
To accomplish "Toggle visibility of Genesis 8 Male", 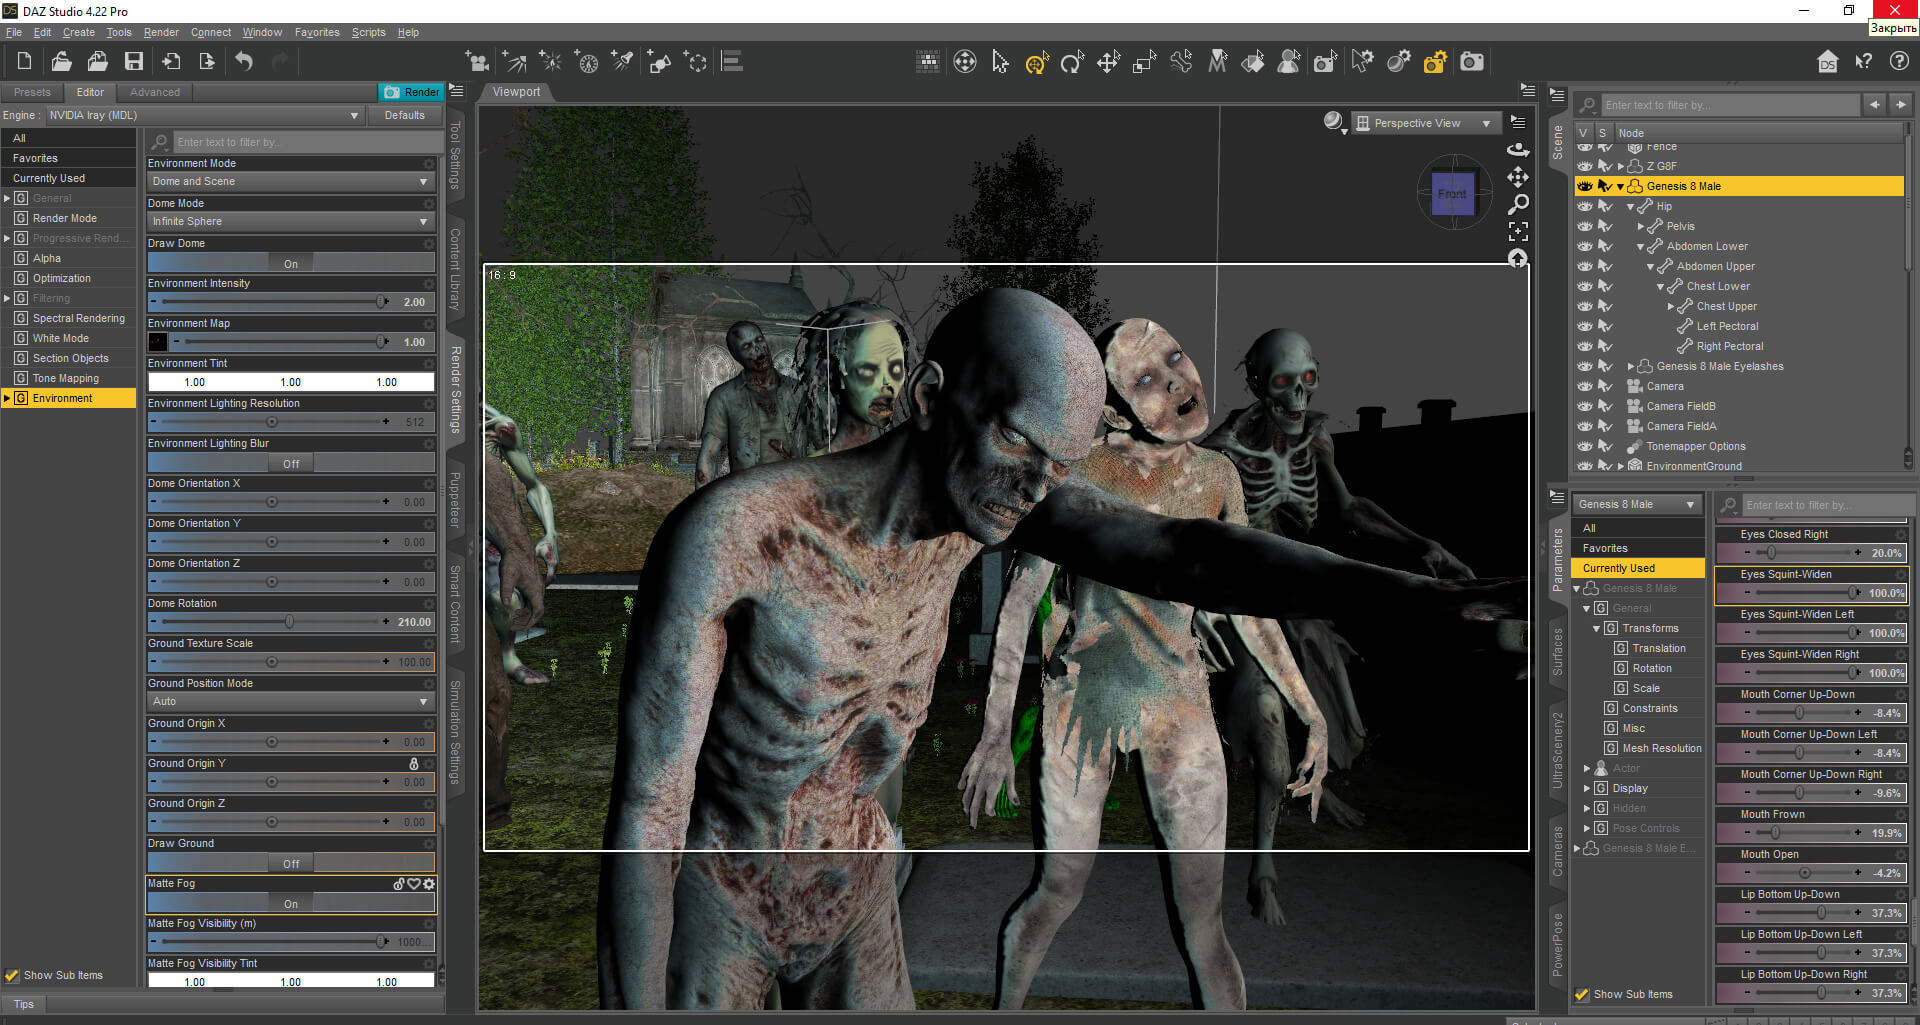I will pos(1585,186).
